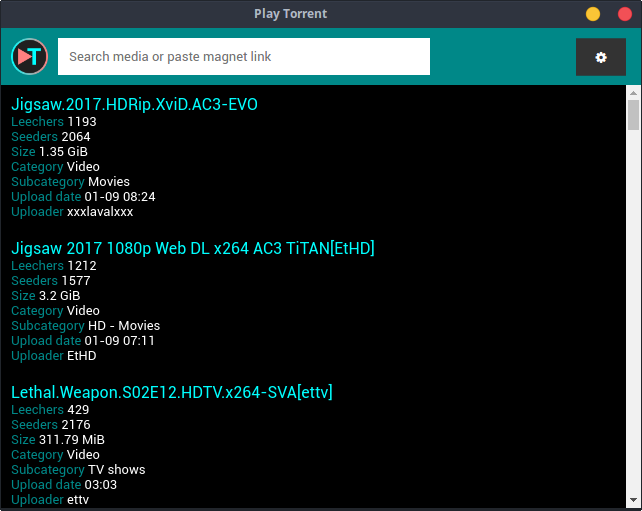Select Seeders value 1577
Screen dimensions: 642x511
(x=76, y=281)
